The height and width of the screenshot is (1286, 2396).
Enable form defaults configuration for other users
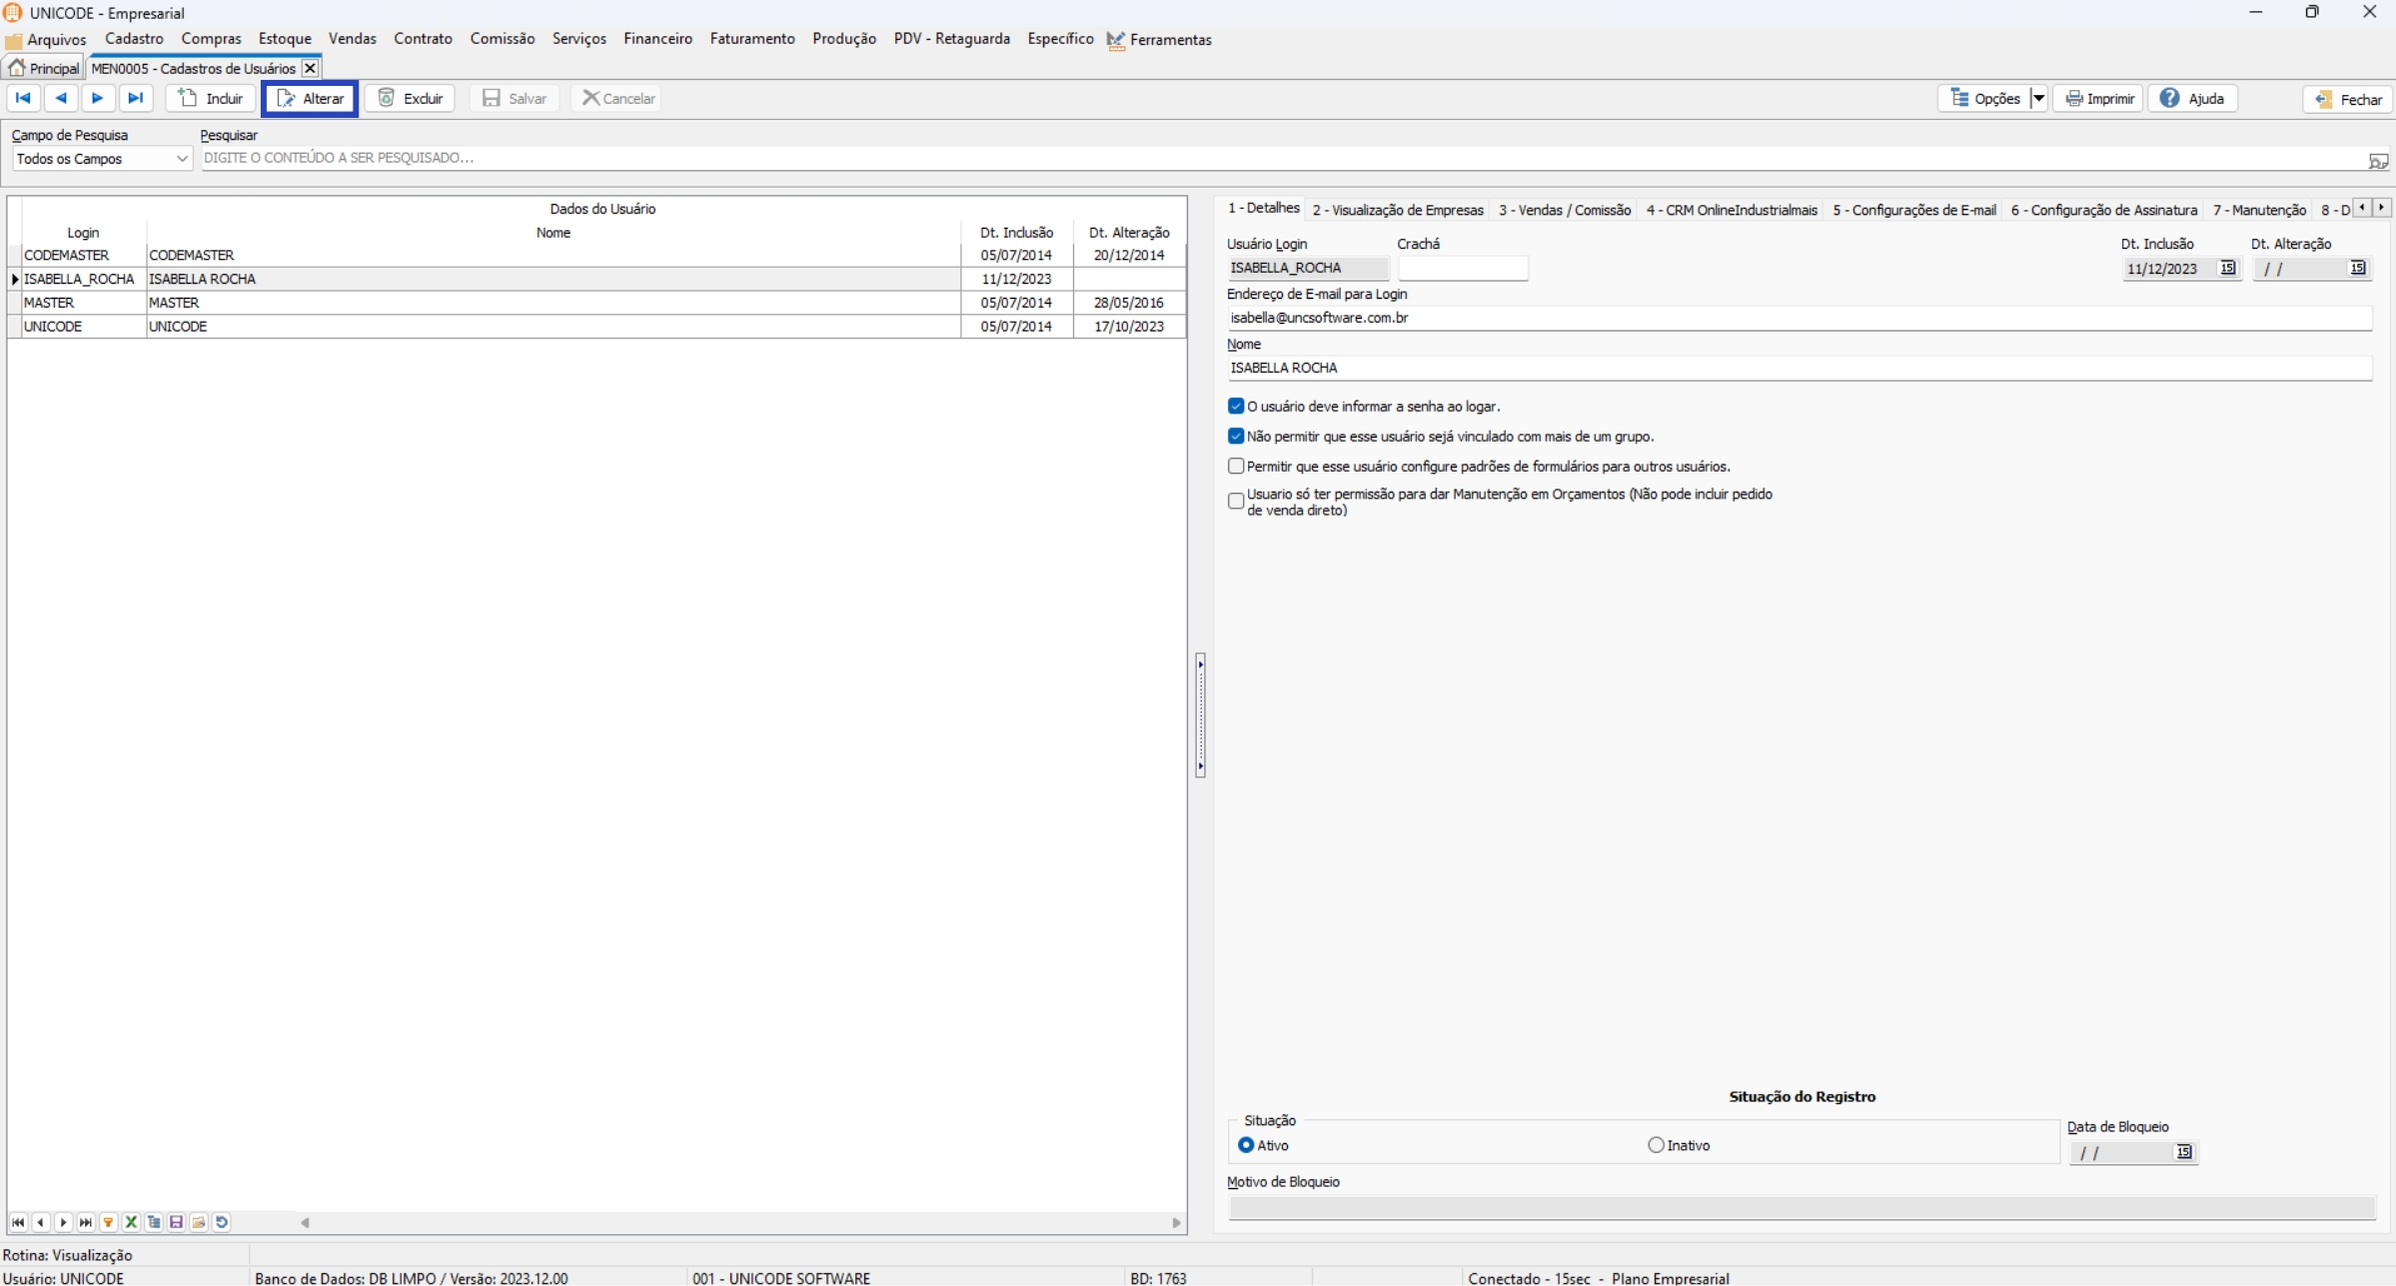[1236, 466]
